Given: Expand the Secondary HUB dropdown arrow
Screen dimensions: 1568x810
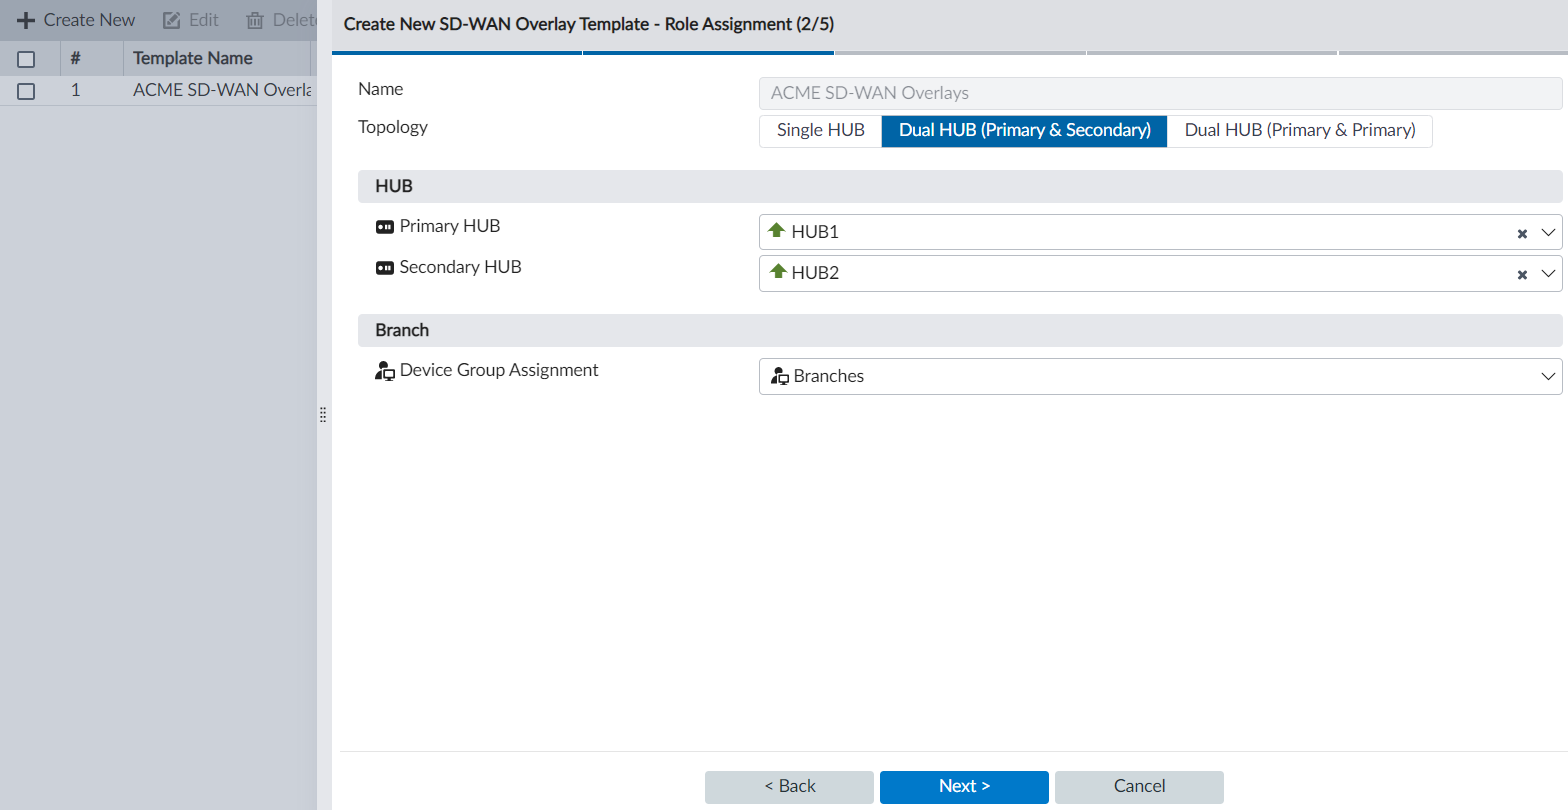Looking at the screenshot, I should 1548,274.
